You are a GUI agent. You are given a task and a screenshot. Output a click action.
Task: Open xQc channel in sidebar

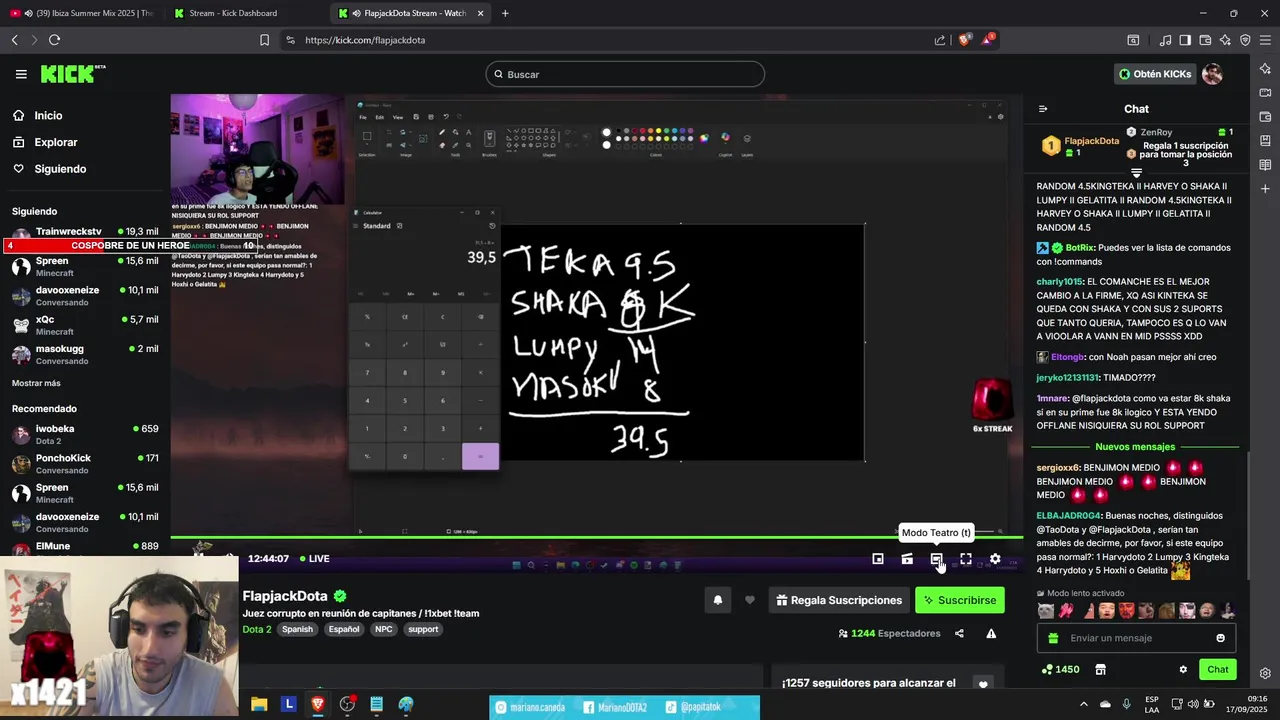(x=84, y=325)
